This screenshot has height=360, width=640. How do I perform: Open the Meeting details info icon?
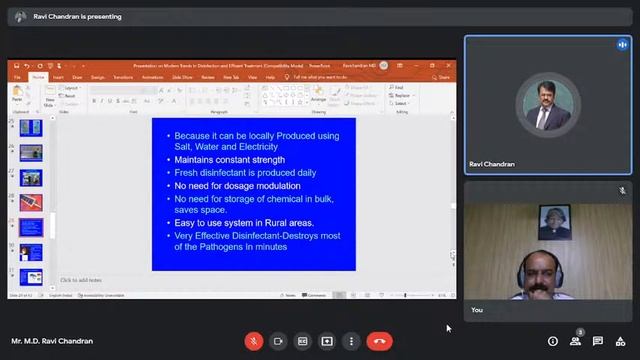pyautogui.click(x=553, y=341)
